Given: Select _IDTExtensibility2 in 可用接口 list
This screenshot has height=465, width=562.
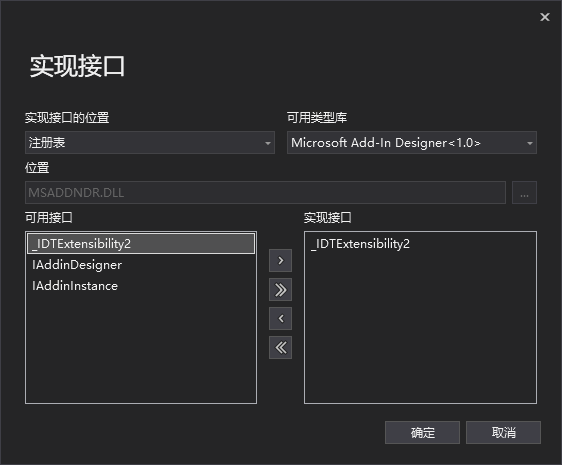Looking at the screenshot, I should click(x=141, y=243).
